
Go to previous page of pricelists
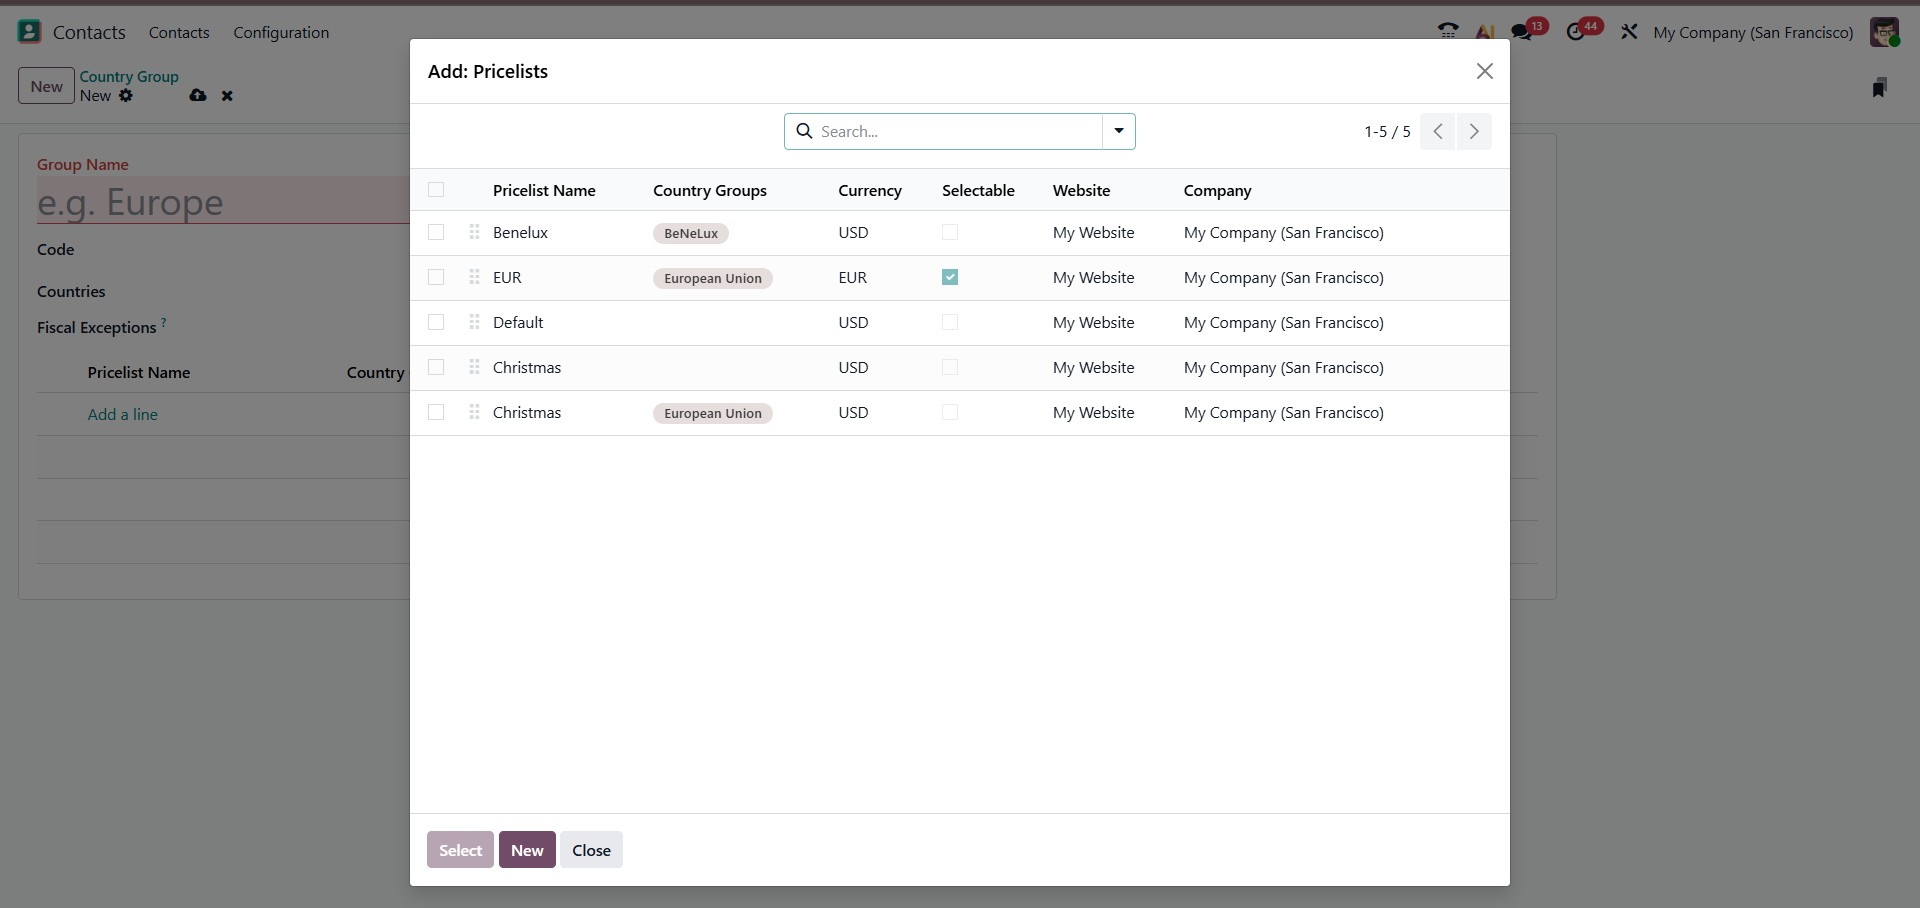coord(1437,132)
